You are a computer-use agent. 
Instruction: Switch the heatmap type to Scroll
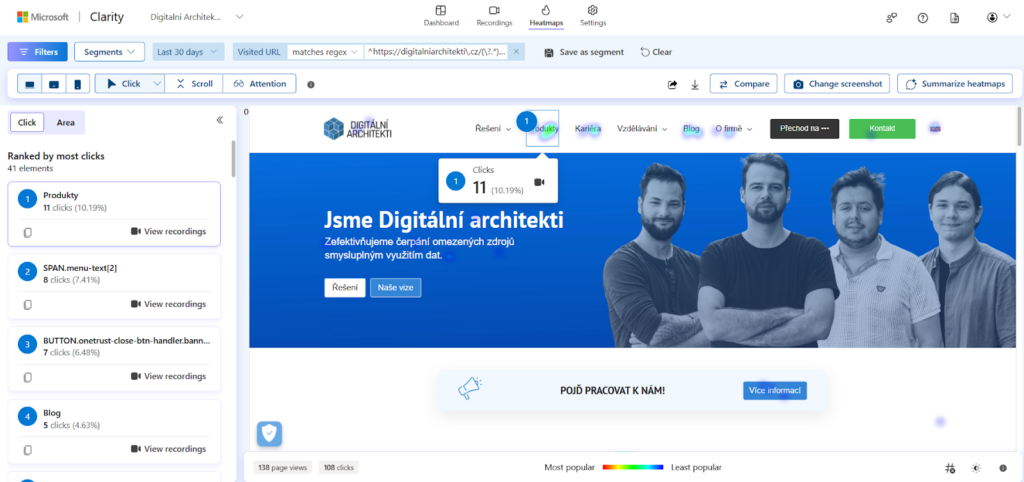click(x=194, y=84)
